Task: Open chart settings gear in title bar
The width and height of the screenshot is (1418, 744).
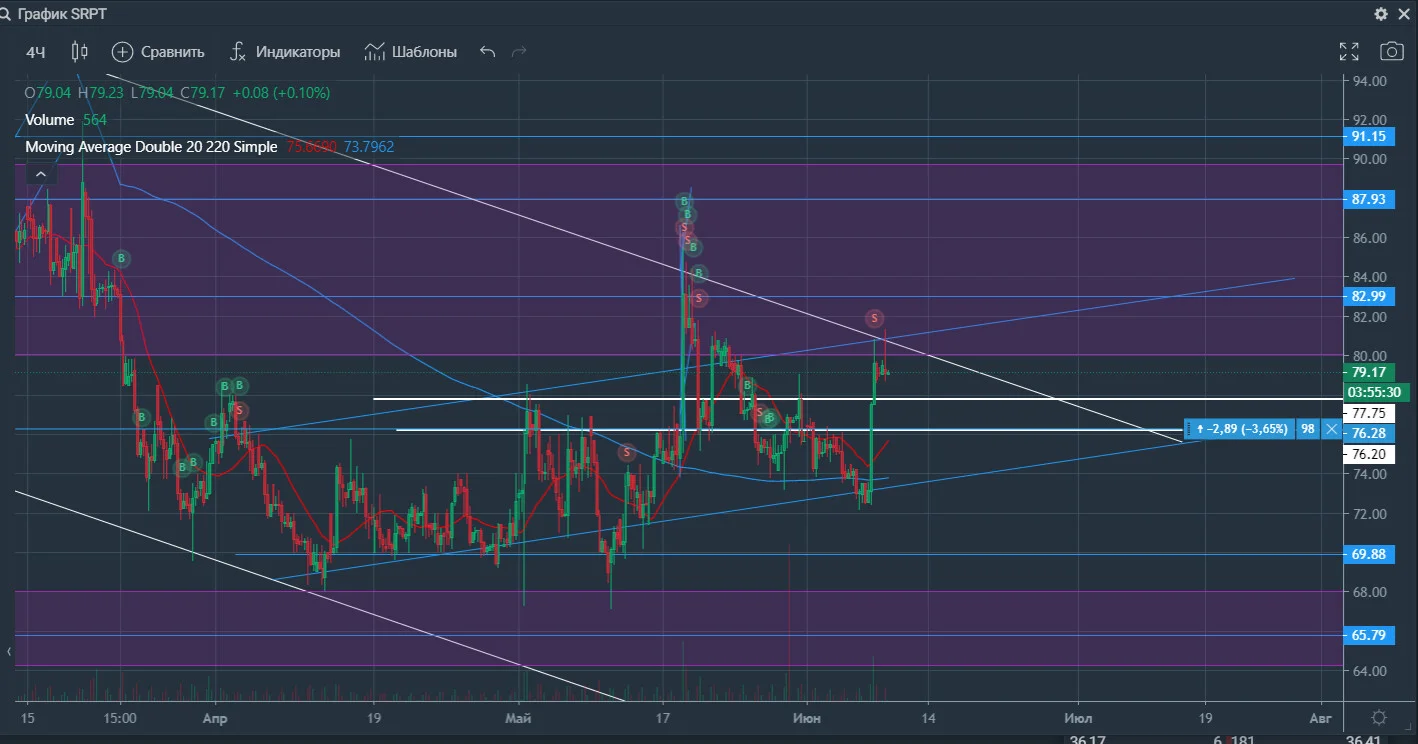Action: pyautogui.click(x=1381, y=14)
